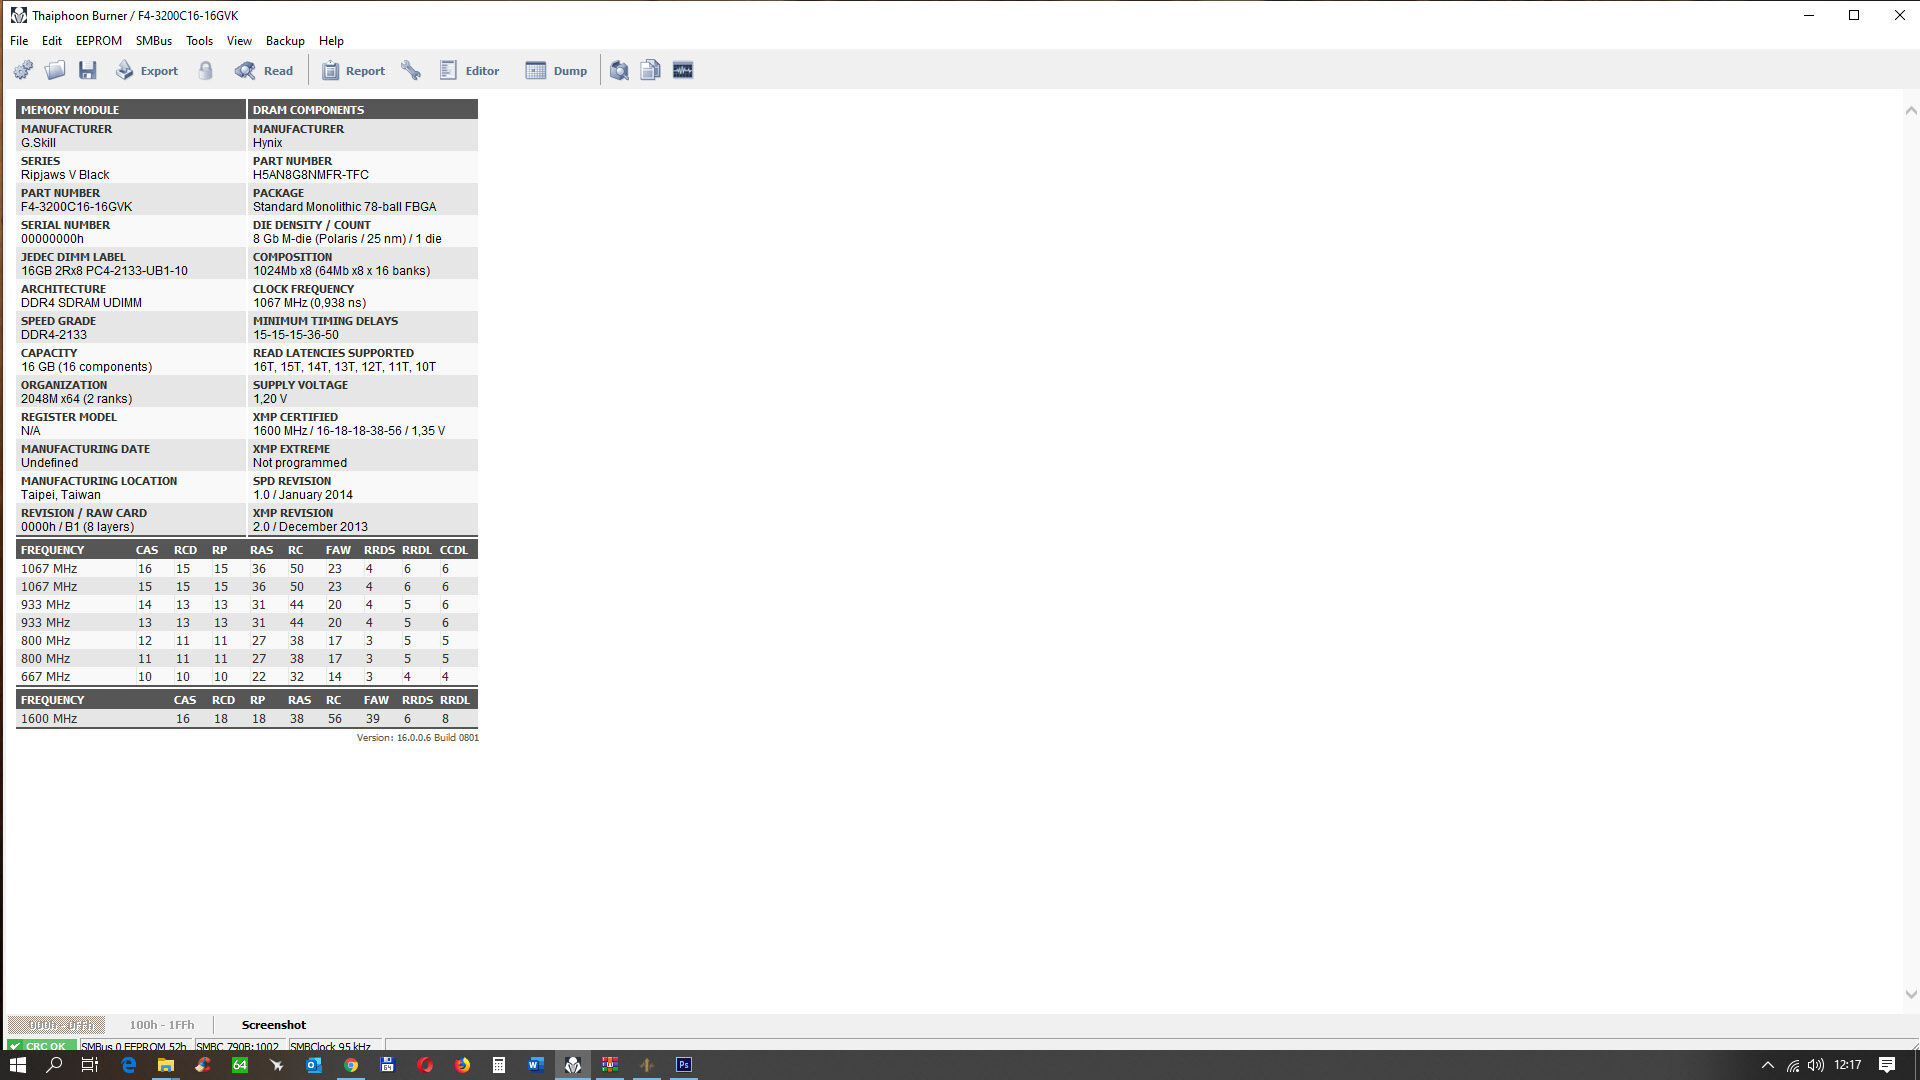This screenshot has width=1920, height=1080.
Task: Click DRAM part number H5AN8G8NMFR-TFC
Action: tap(311, 175)
